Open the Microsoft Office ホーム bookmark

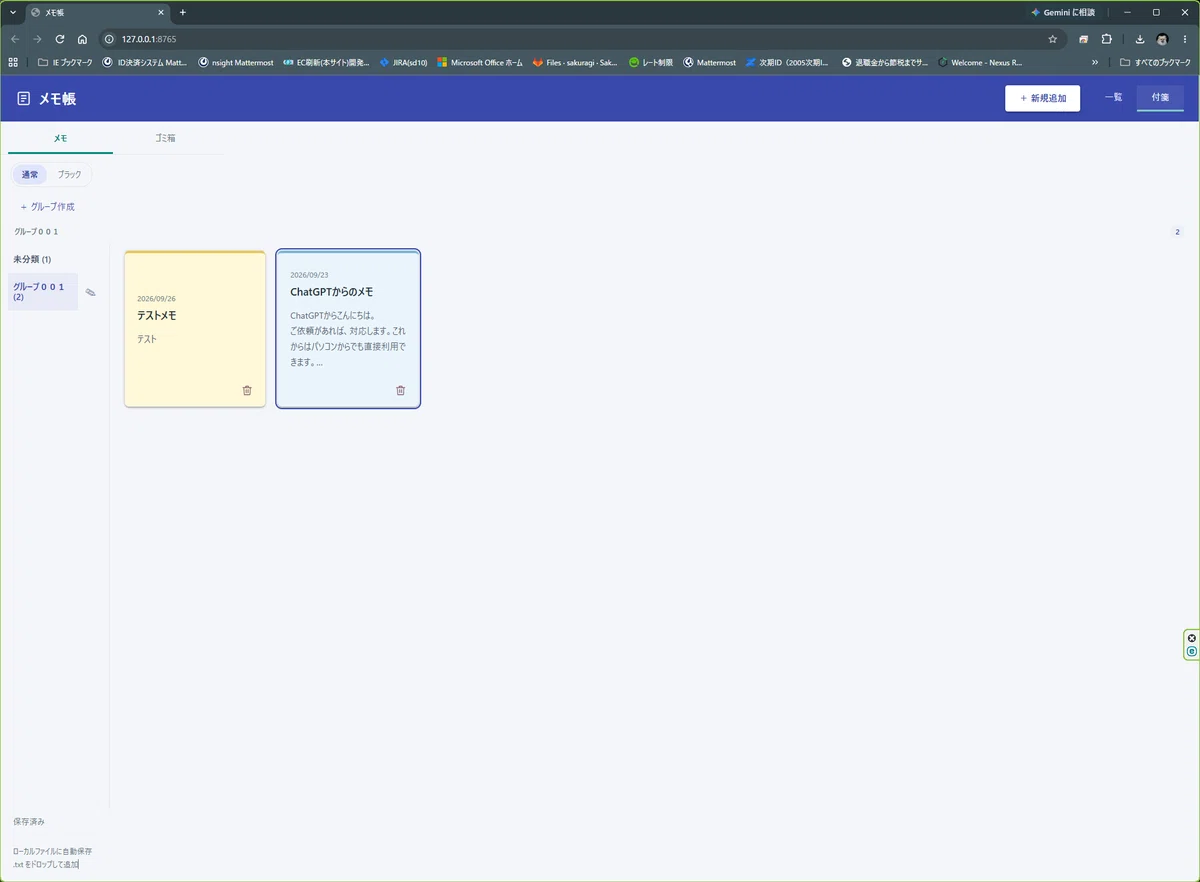480,62
